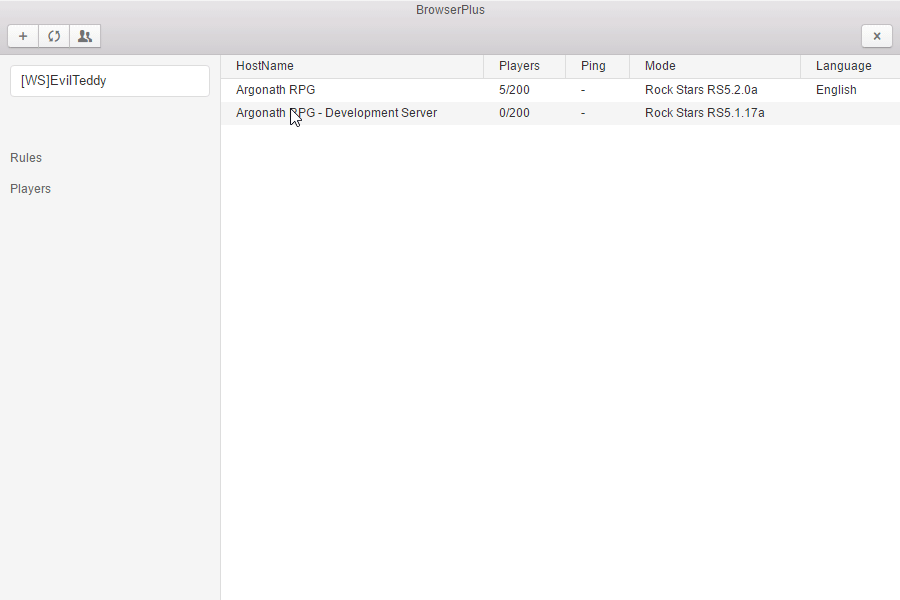This screenshot has height=600, width=900.
Task: Open the Rules section in sidebar
Action: (x=26, y=158)
